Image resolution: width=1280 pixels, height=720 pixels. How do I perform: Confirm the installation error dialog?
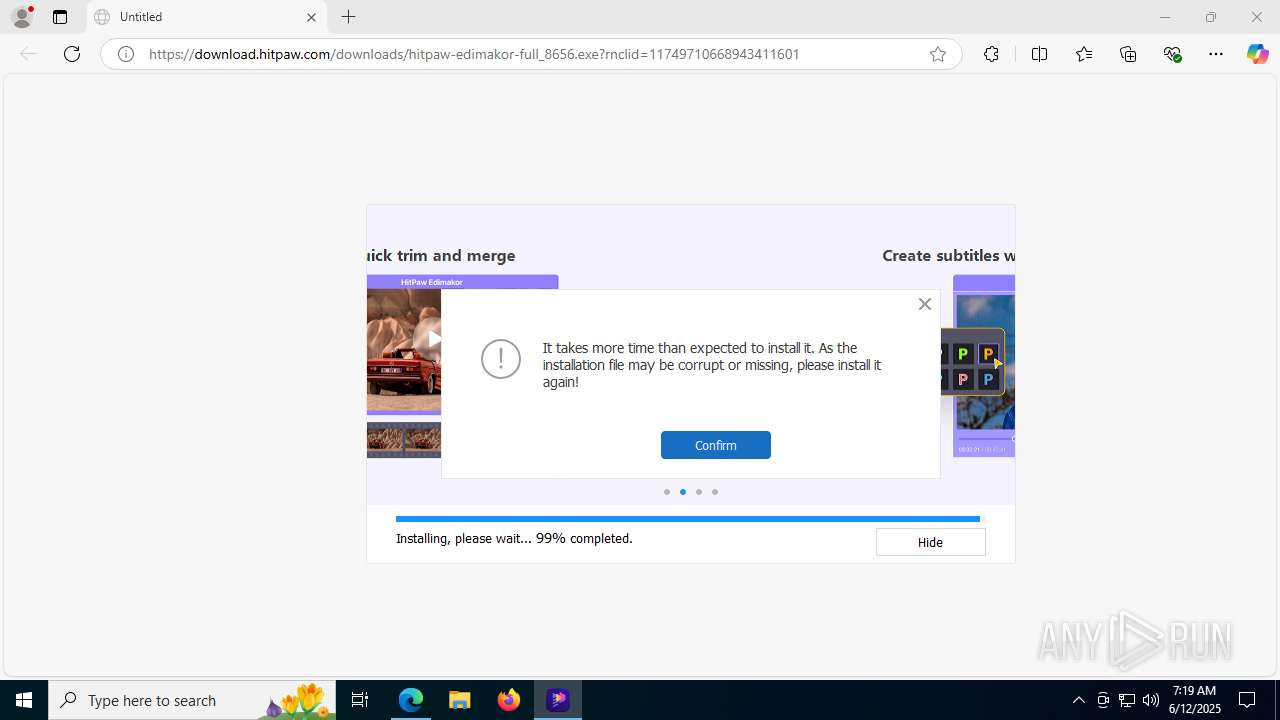tap(715, 445)
